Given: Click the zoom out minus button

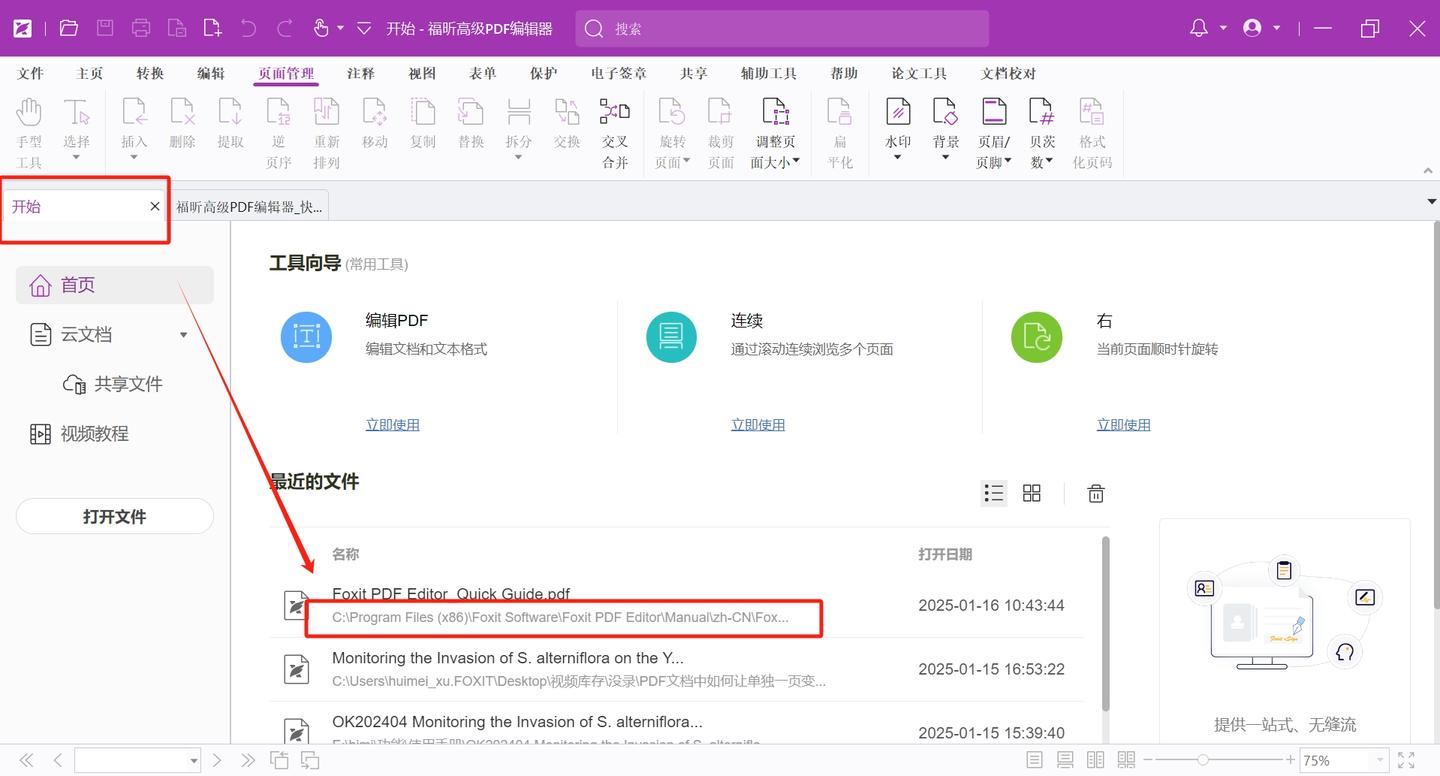Looking at the screenshot, I should pyautogui.click(x=1149, y=761).
